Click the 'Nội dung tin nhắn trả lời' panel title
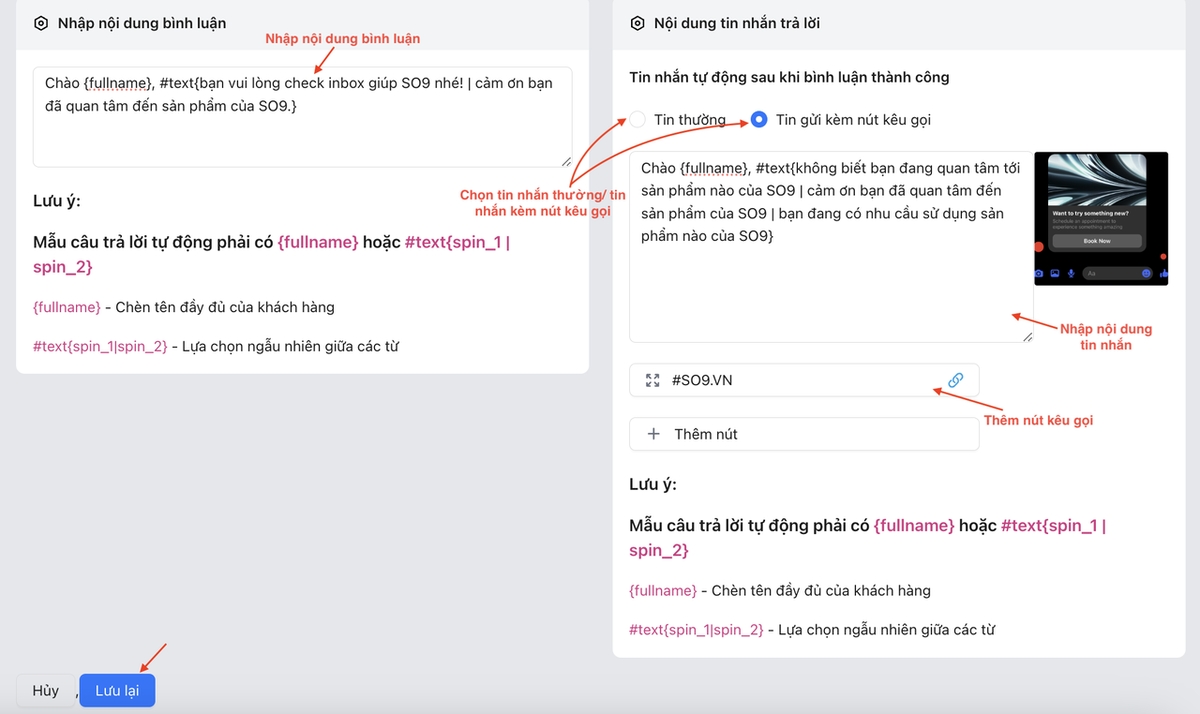1200x714 pixels. (x=737, y=23)
